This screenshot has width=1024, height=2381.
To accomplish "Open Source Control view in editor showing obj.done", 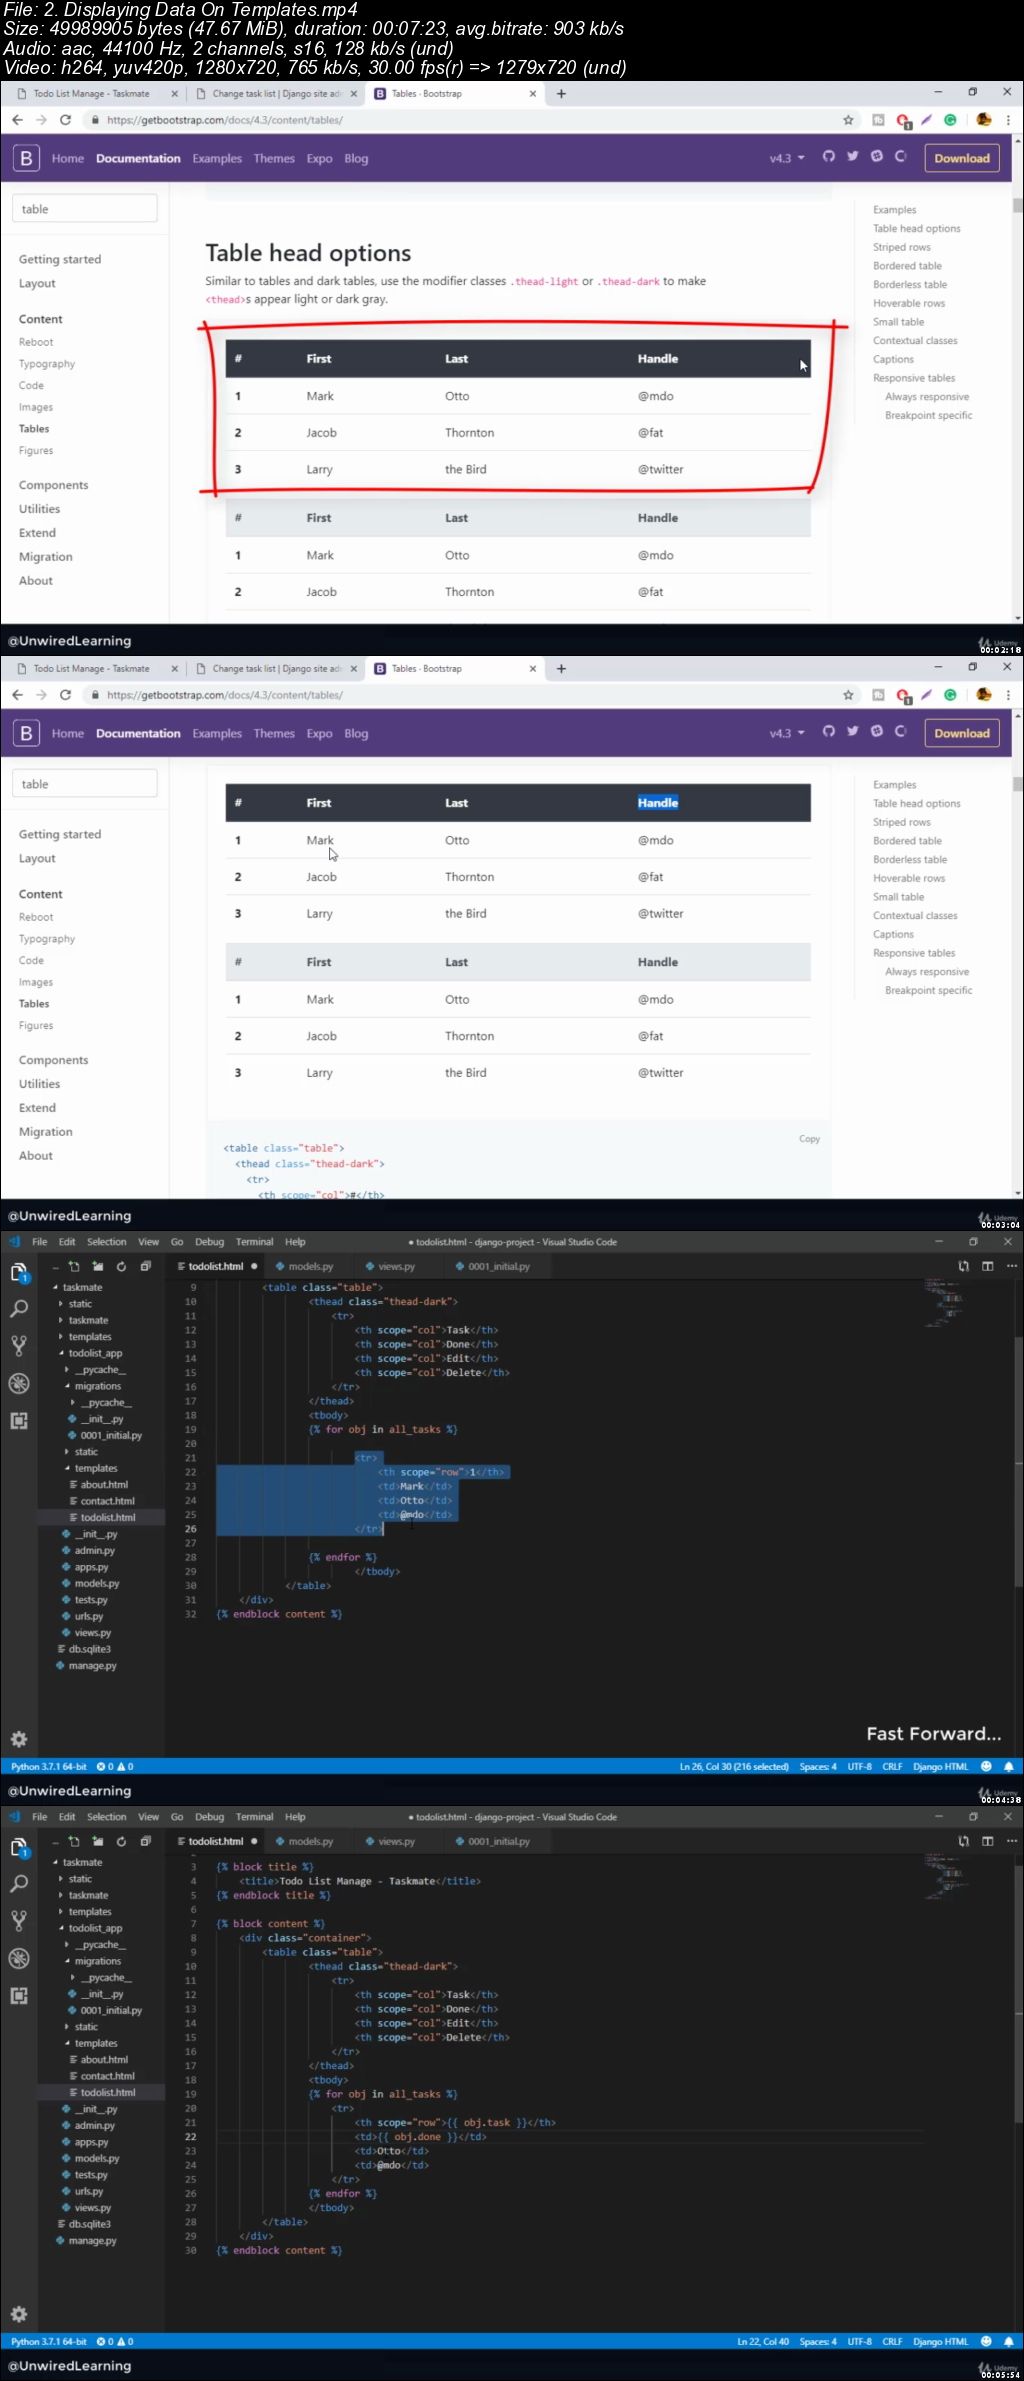I will [x=19, y=1921].
